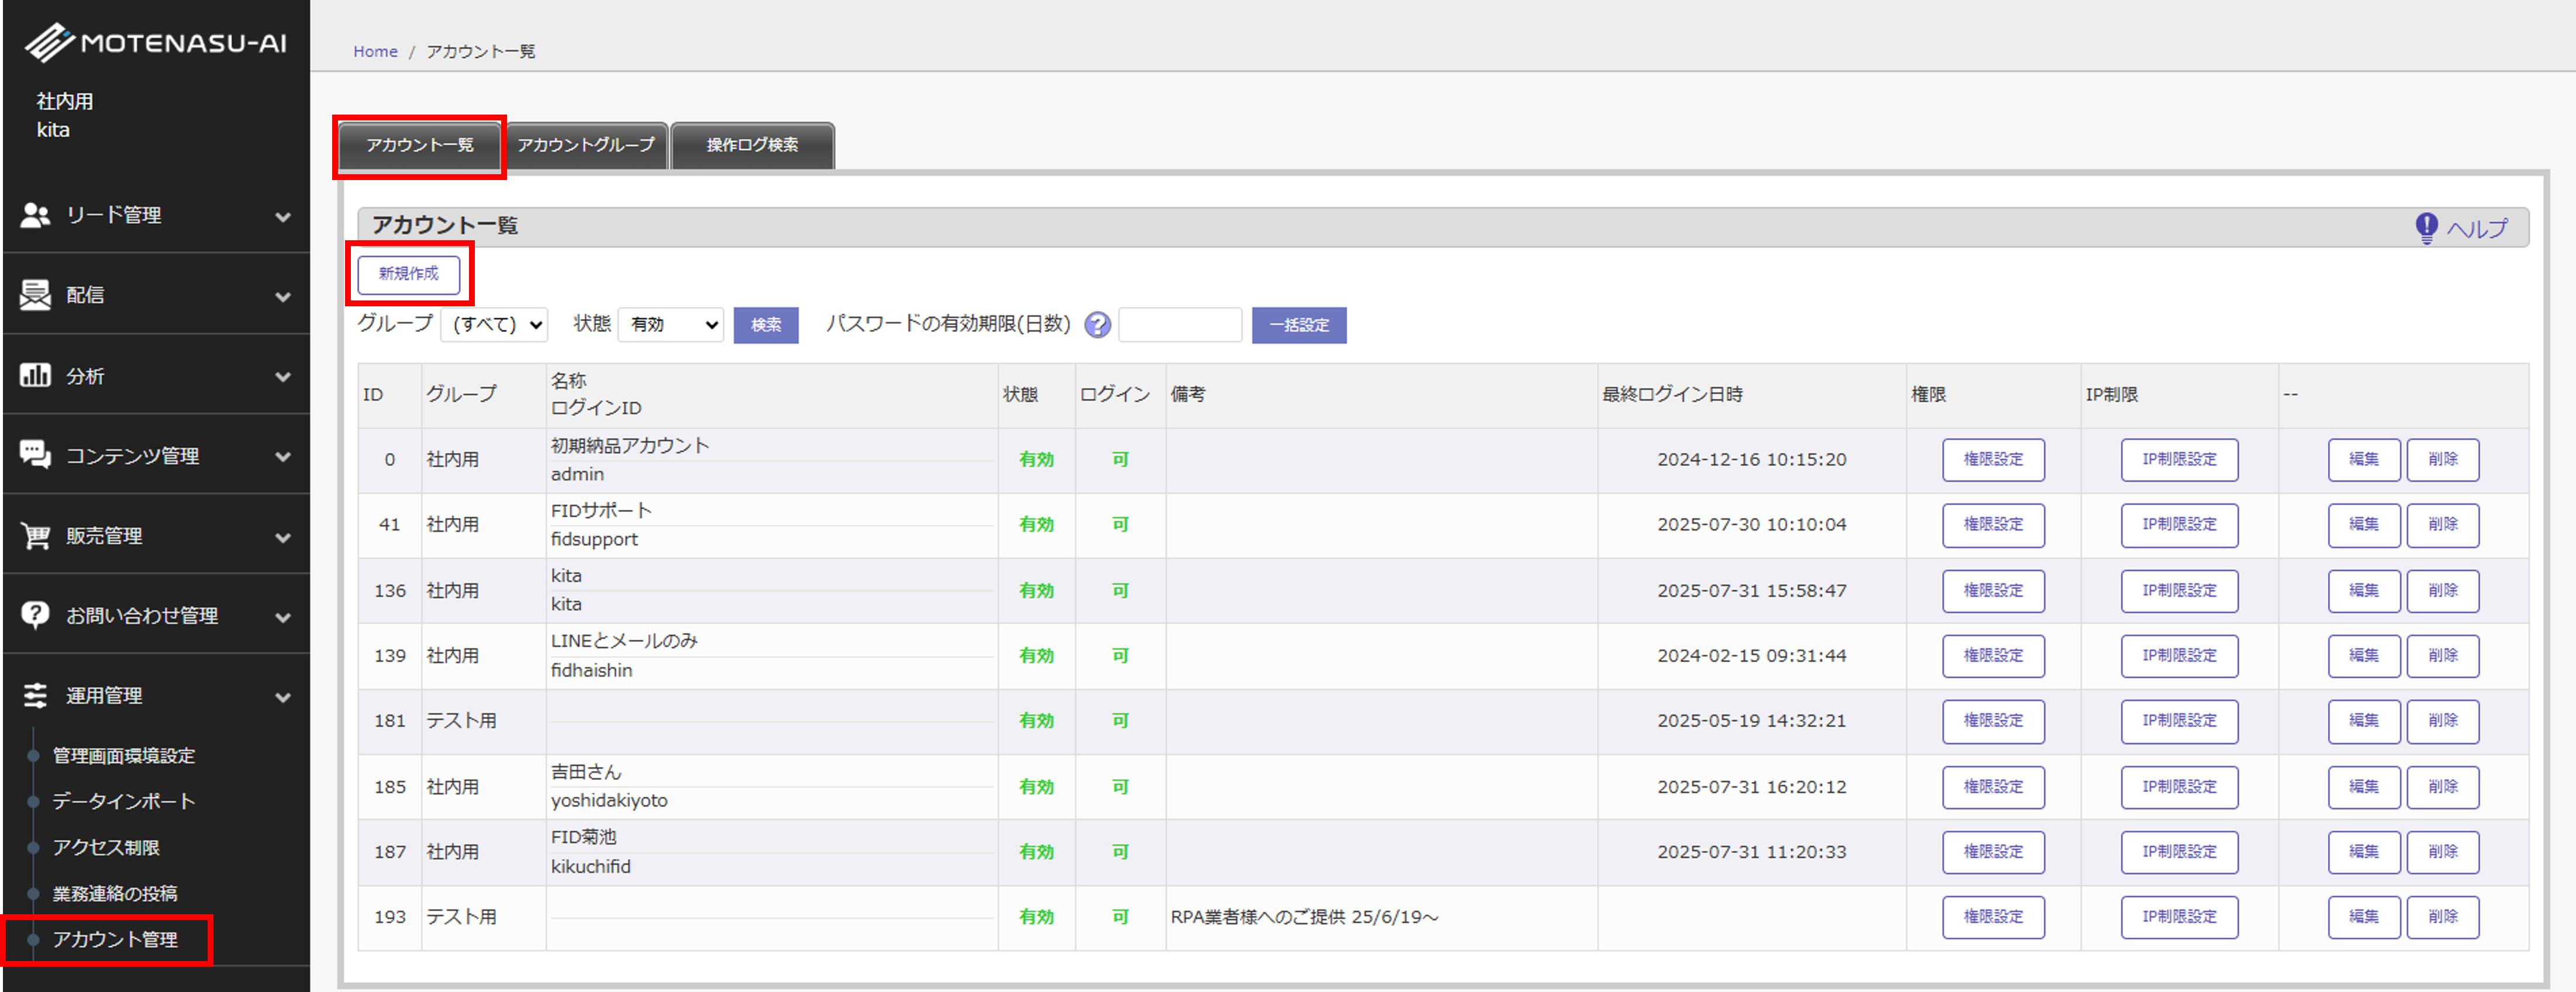
Task: Click the 配信 mail icon
Action: click(x=35, y=295)
